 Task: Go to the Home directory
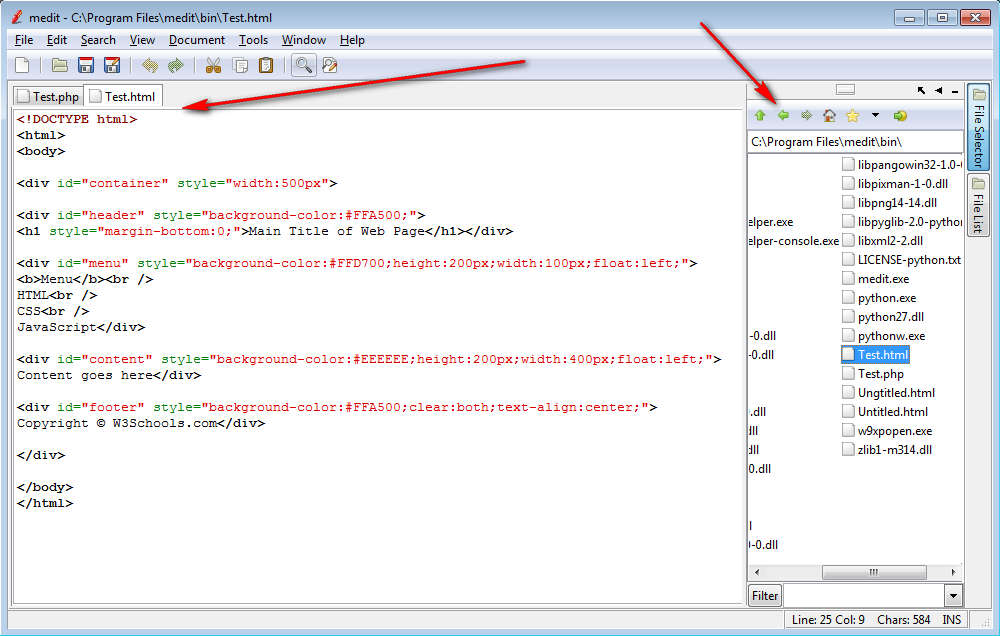(x=828, y=115)
